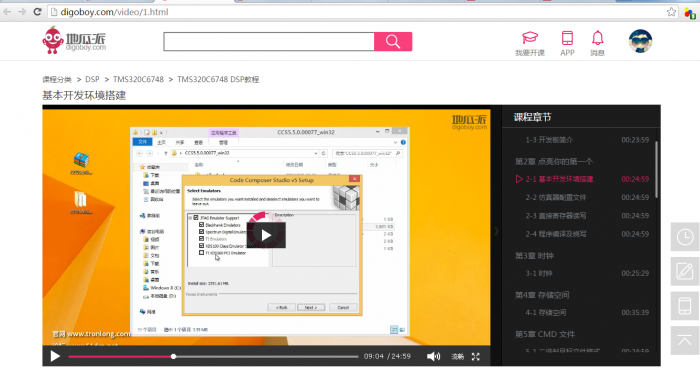Click the chapter list scrollbar

(x=657, y=170)
